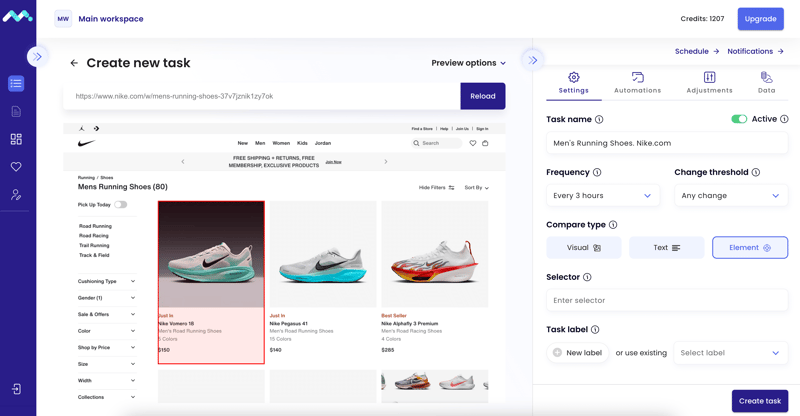Click the logout icon at the sidebar bottom
The height and width of the screenshot is (416, 800).
coord(16,389)
